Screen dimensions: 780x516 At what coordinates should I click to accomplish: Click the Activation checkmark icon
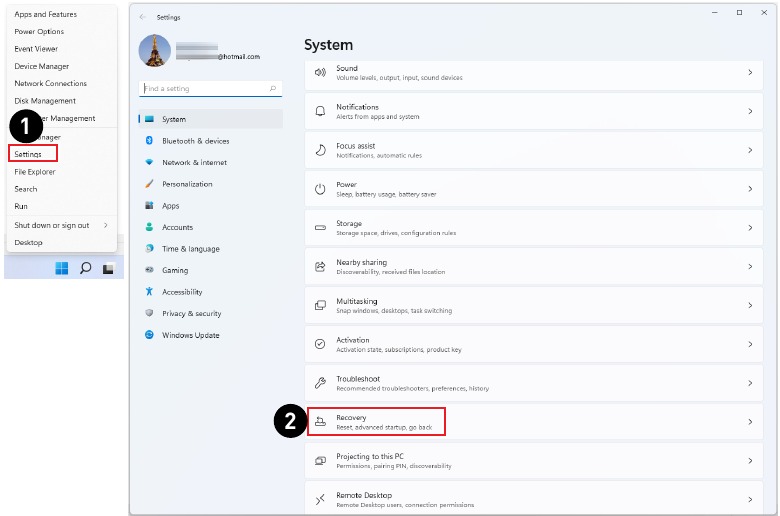(x=320, y=344)
